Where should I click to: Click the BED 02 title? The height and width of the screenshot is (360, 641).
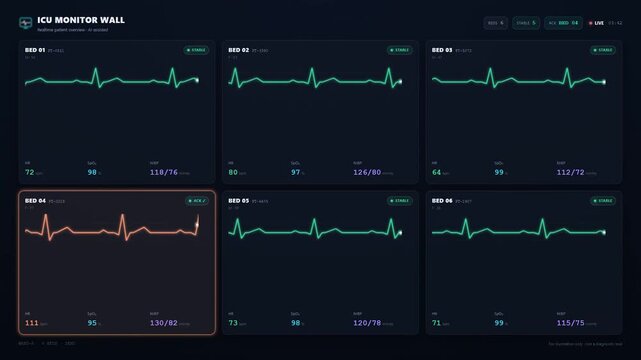pos(238,50)
